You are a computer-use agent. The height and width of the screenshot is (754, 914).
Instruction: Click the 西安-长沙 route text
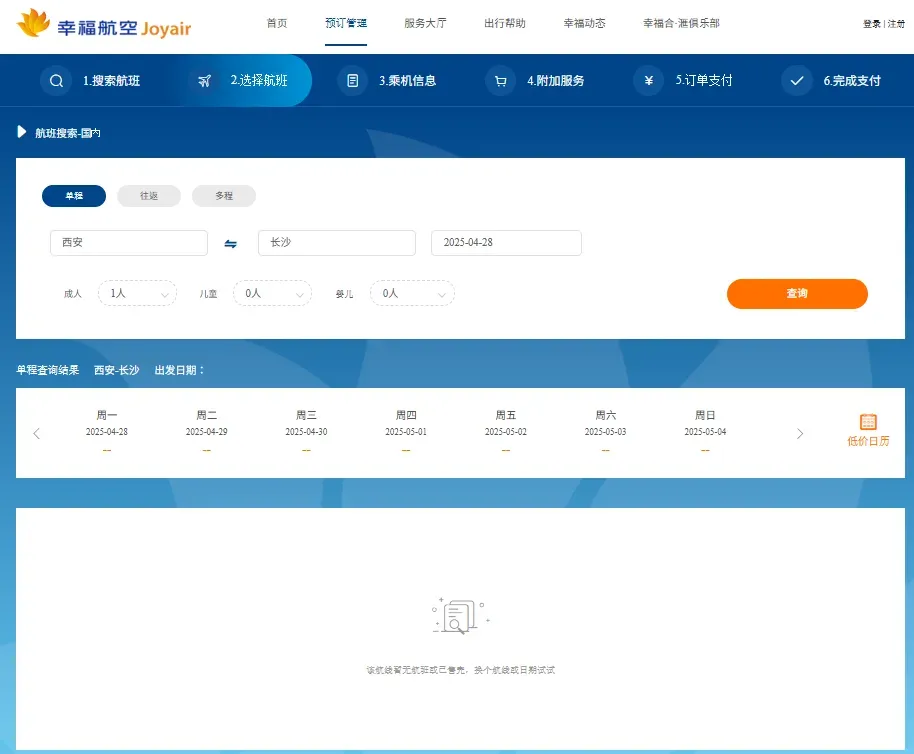[117, 370]
